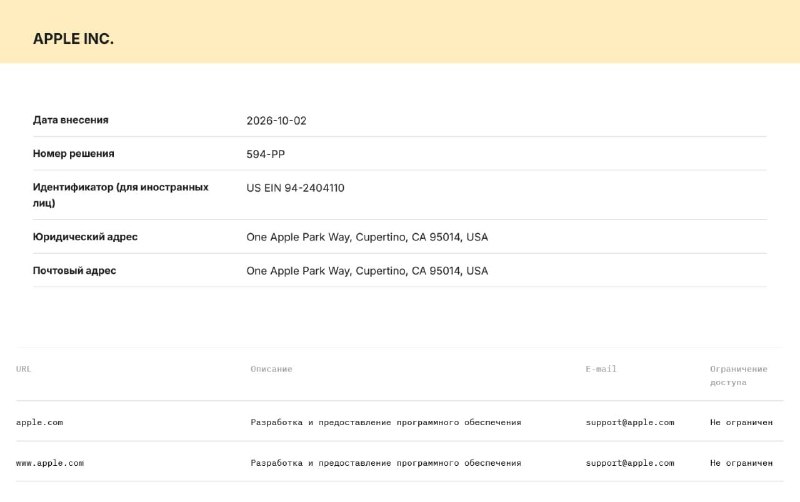
Task: Select the date value 2026-10-02
Action: click(277, 121)
